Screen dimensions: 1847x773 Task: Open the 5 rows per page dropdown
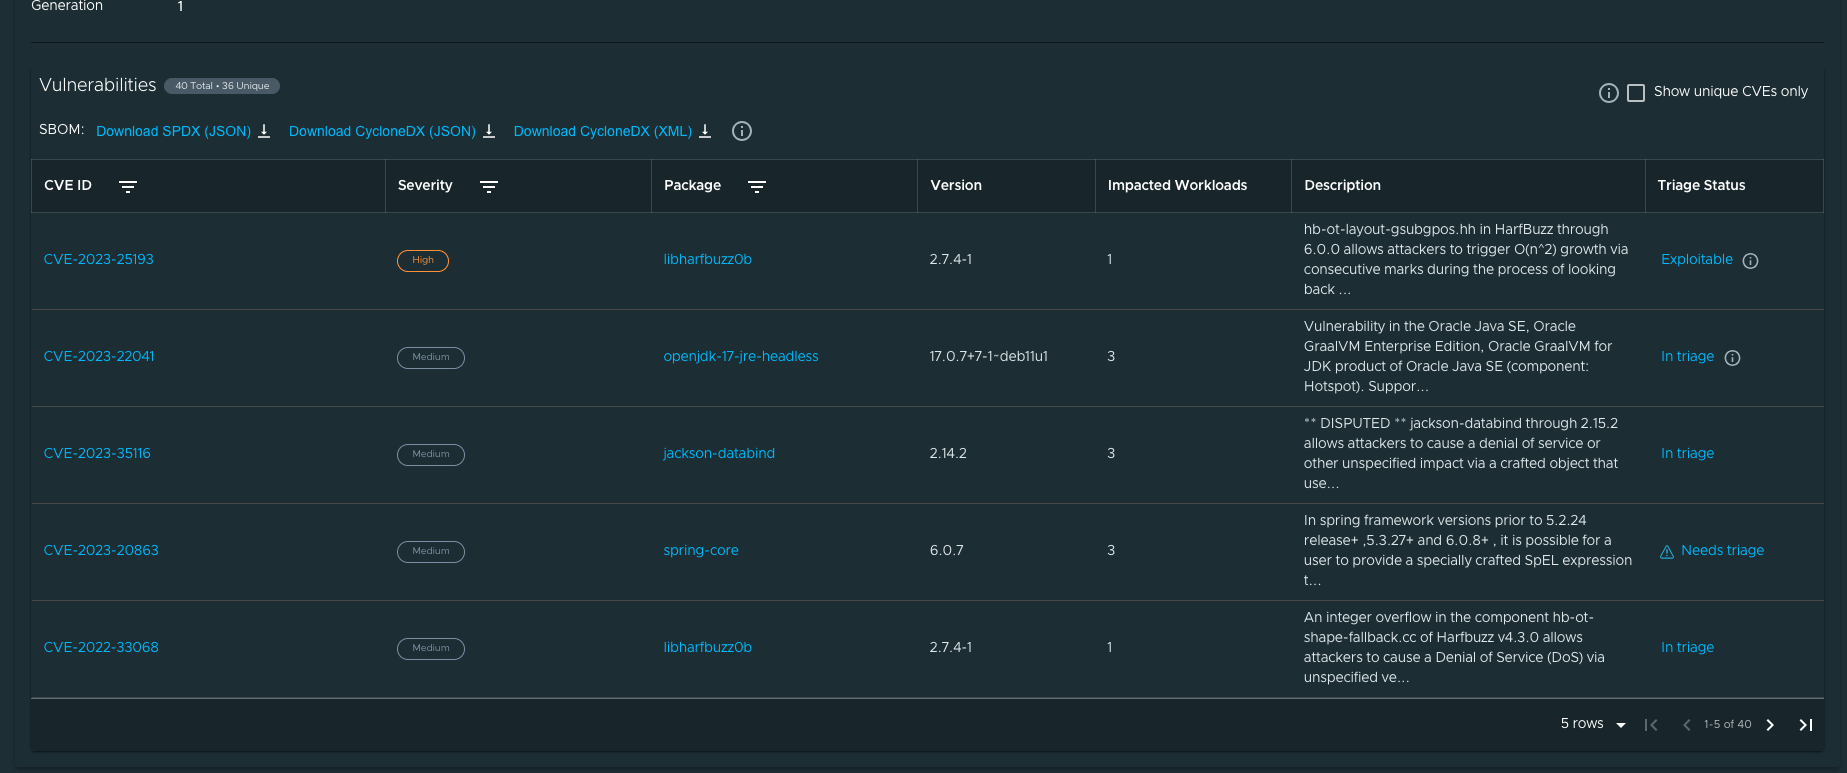pos(1593,724)
